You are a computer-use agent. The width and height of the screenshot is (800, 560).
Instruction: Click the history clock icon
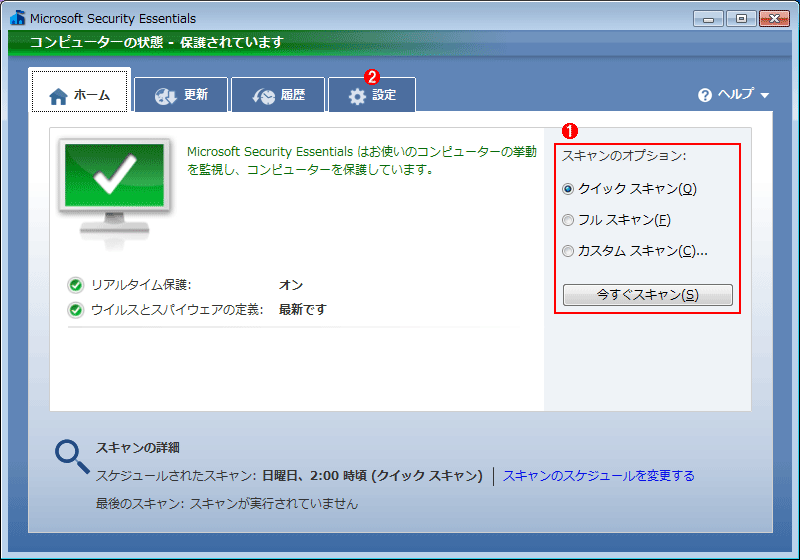[x=263, y=96]
